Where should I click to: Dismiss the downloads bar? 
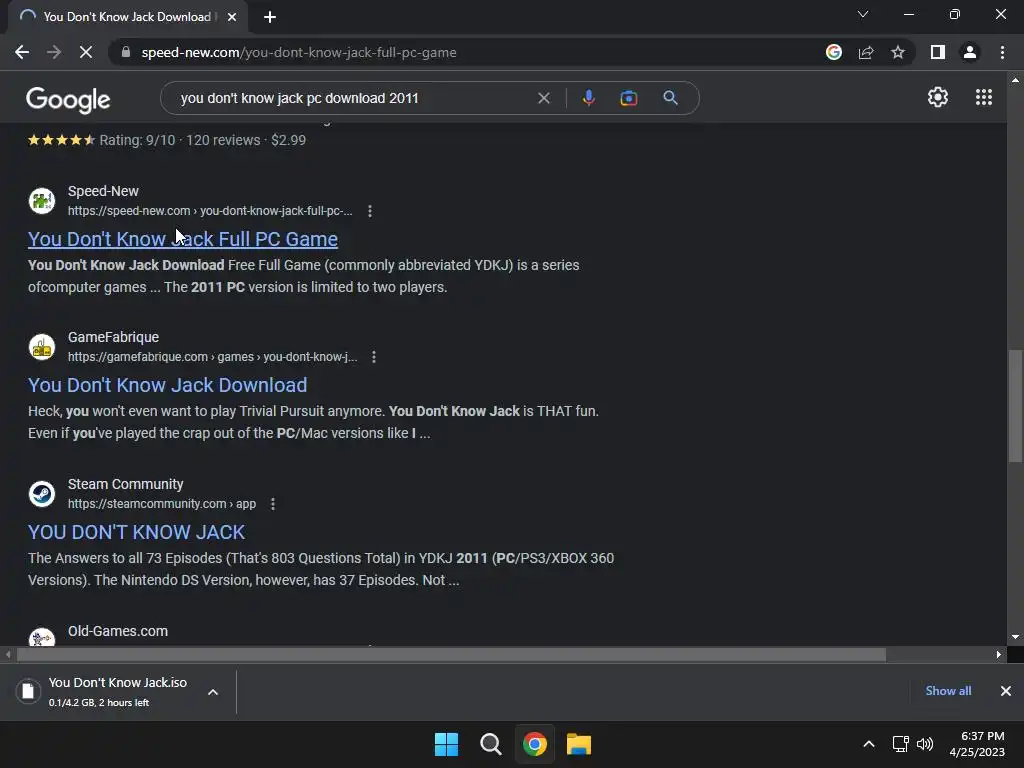[1006, 691]
